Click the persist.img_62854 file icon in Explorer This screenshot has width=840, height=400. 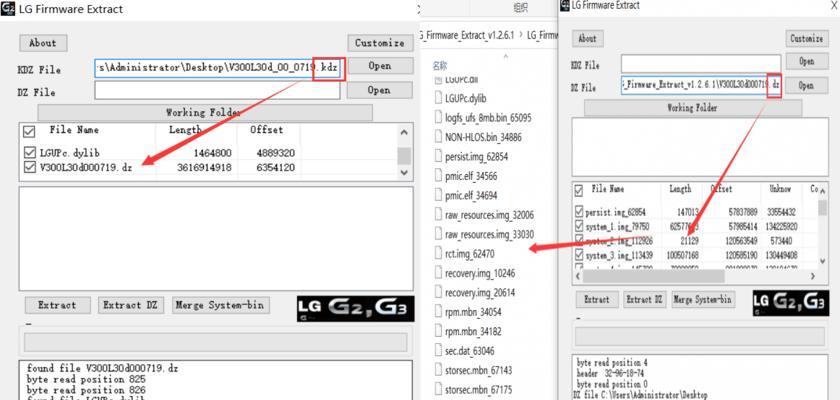[438, 157]
